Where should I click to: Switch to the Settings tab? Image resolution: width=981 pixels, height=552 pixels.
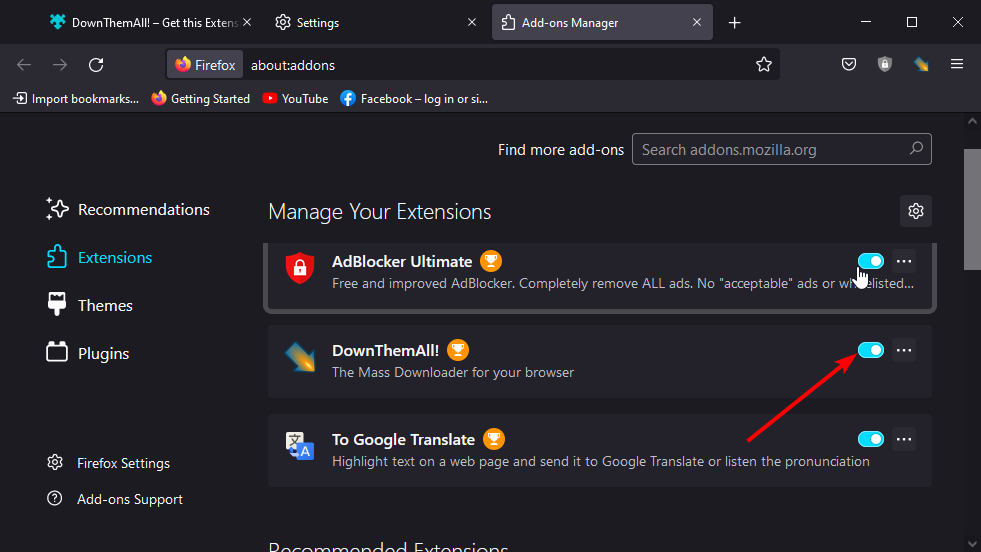tap(375, 23)
